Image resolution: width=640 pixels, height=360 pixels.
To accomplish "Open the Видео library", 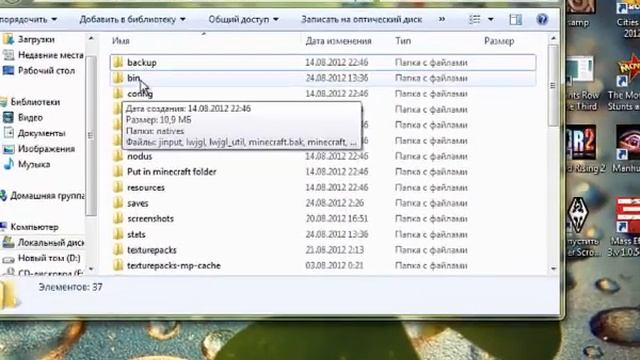I will click(30, 118).
